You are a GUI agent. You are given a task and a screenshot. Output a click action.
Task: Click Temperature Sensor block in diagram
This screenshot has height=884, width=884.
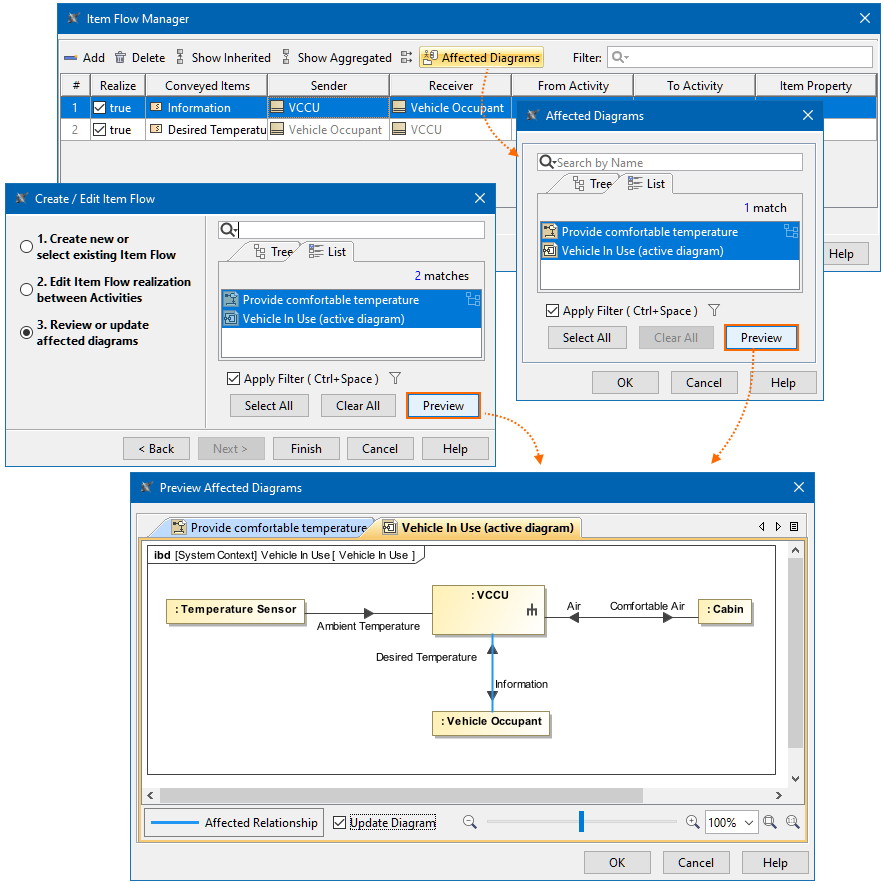pos(236,611)
